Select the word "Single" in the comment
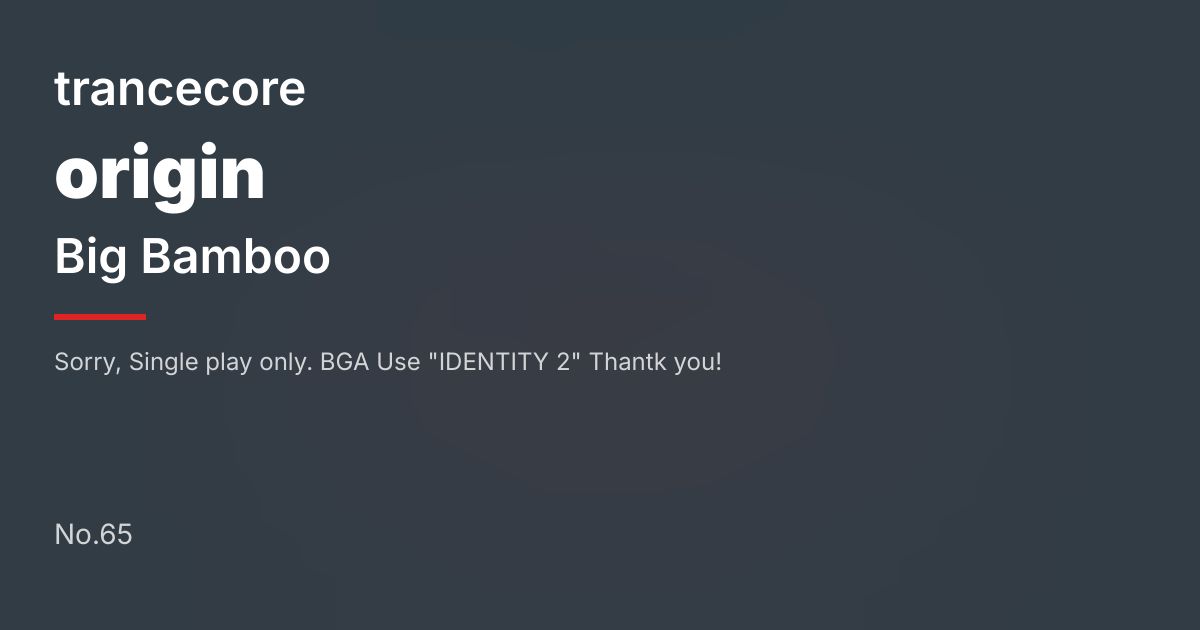Viewport: 1200px width, 630px height. tap(164, 362)
